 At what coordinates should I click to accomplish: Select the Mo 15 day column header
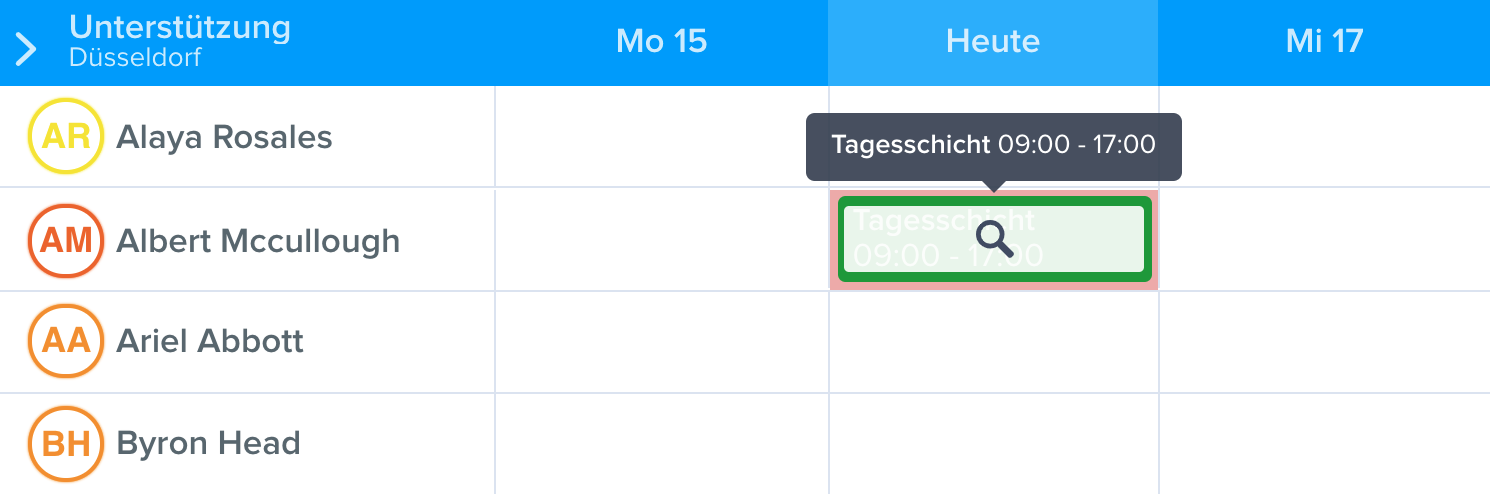point(662,42)
